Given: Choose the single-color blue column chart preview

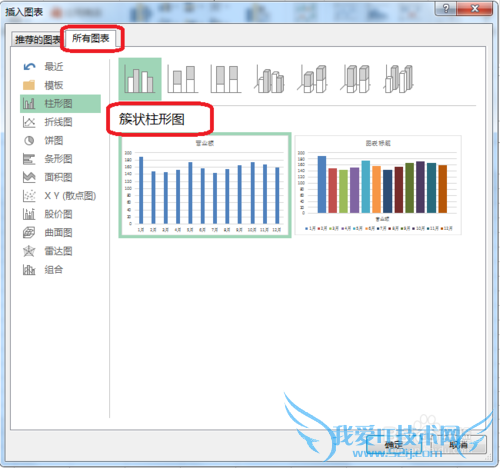Looking at the screenshot, I should (x=205, y=185).
